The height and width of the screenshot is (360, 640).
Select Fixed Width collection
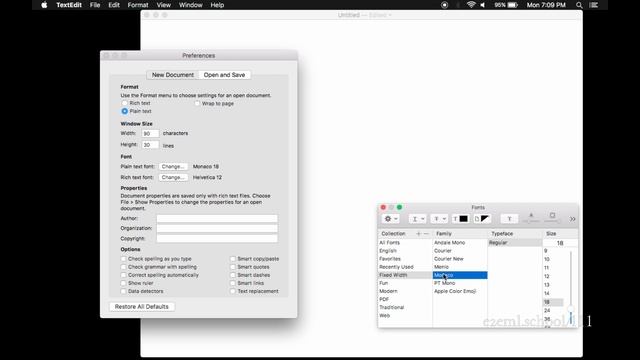click(405, 275)
